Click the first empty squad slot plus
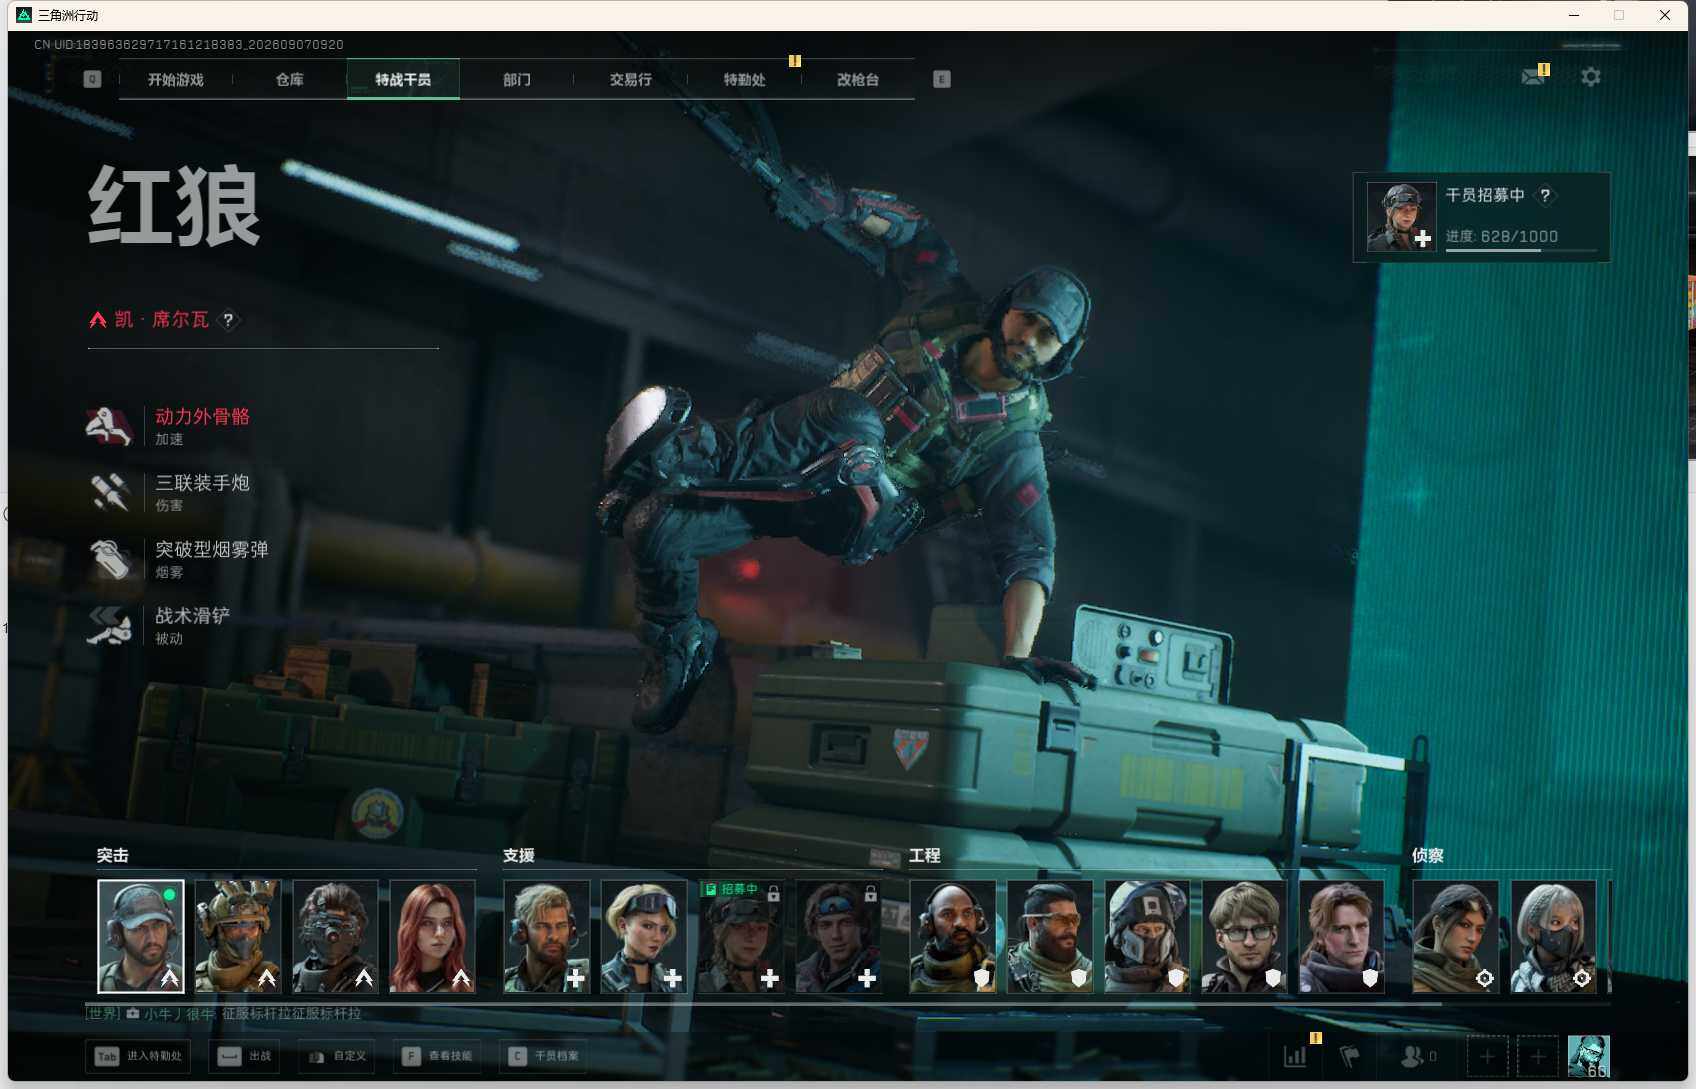 1487,1056
